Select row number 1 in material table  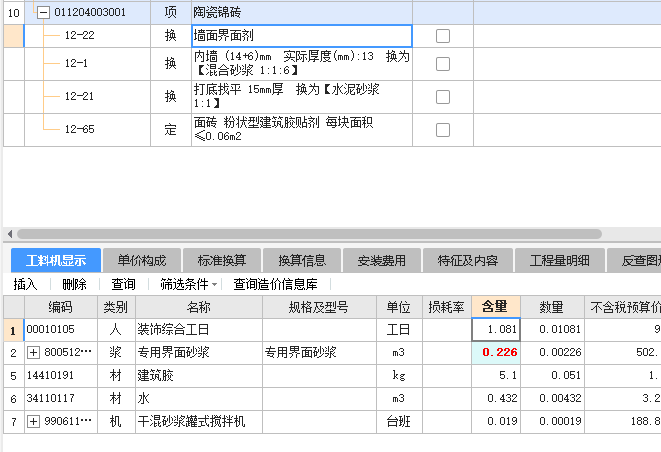pyautogui.click(x=14, y=330)
